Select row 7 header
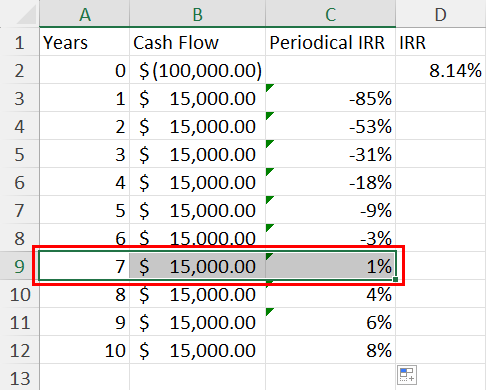 click(x=19, y=210)
